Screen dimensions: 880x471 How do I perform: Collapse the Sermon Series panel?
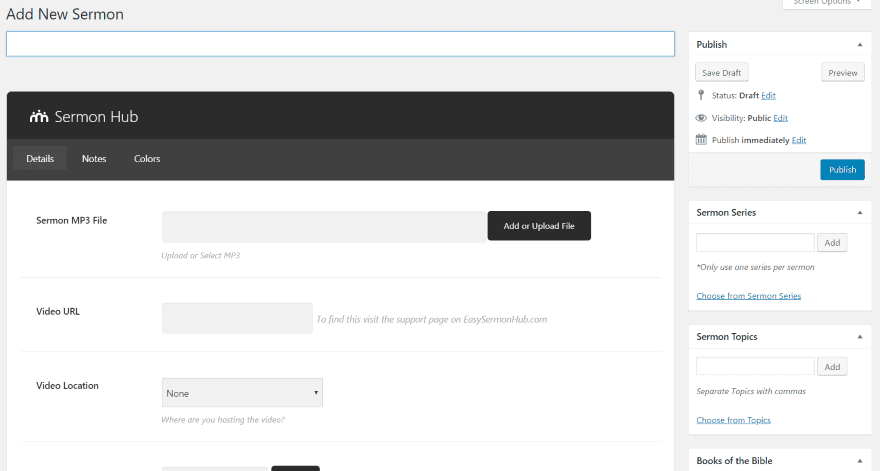pyautogui.click(x=860, y=212)
